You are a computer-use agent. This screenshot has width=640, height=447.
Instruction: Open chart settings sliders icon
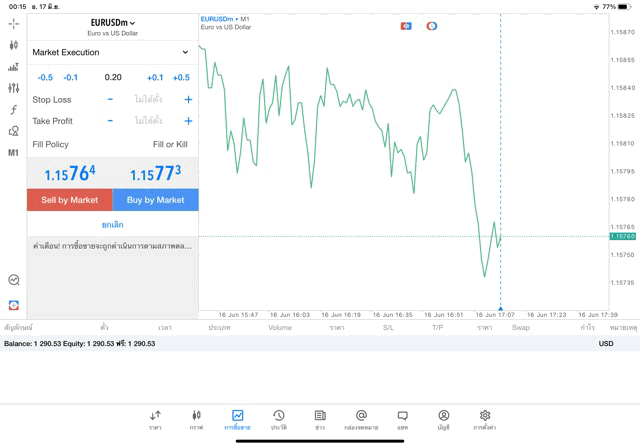13,88
